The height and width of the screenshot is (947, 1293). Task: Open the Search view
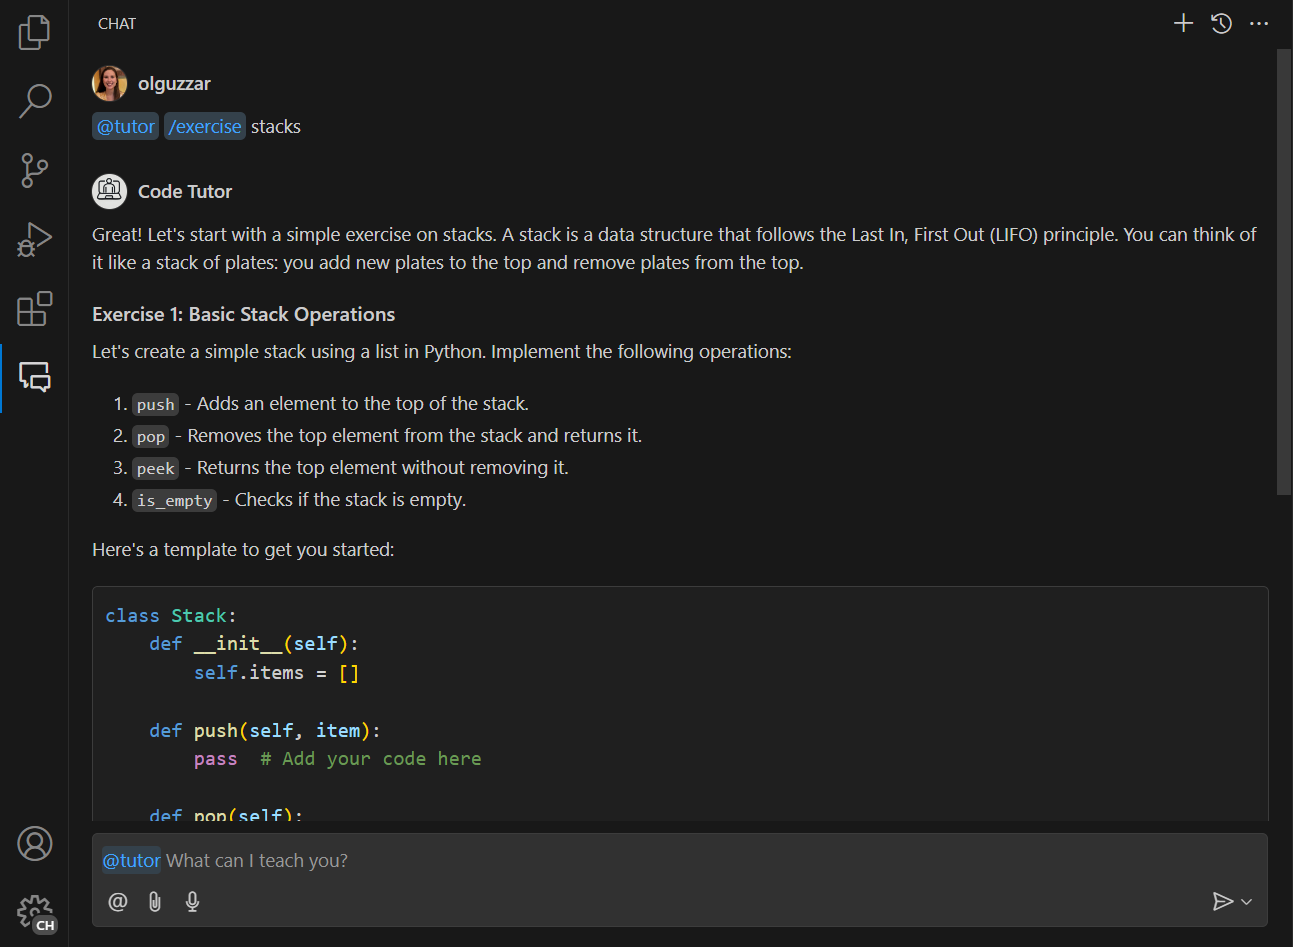coord(34,101)
